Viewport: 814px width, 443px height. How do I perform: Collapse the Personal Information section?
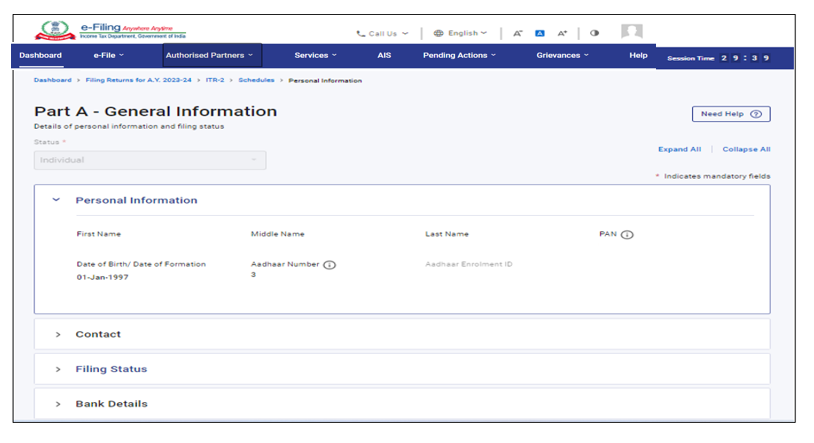point(56,200)
